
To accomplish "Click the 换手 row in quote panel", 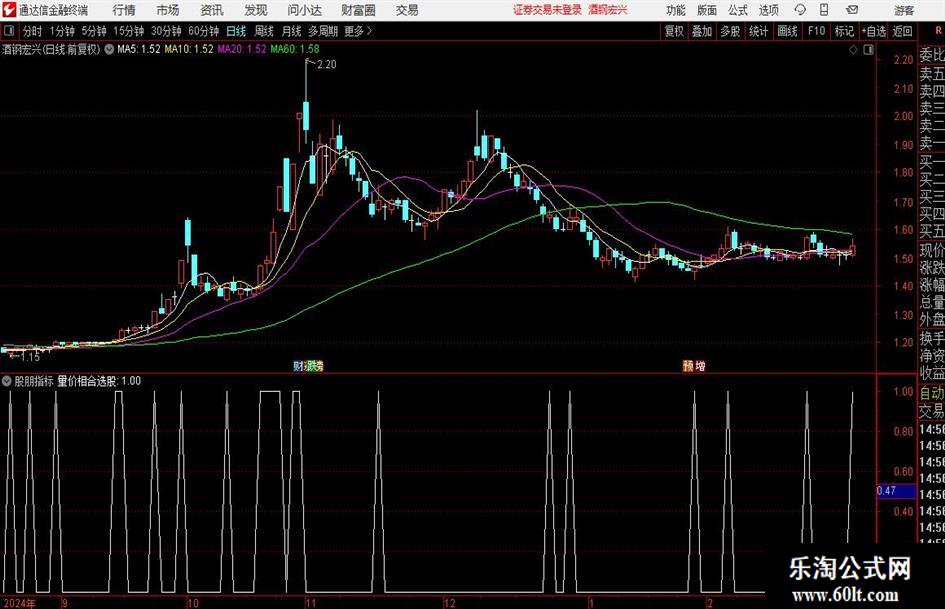I will (x=932, y=339).
